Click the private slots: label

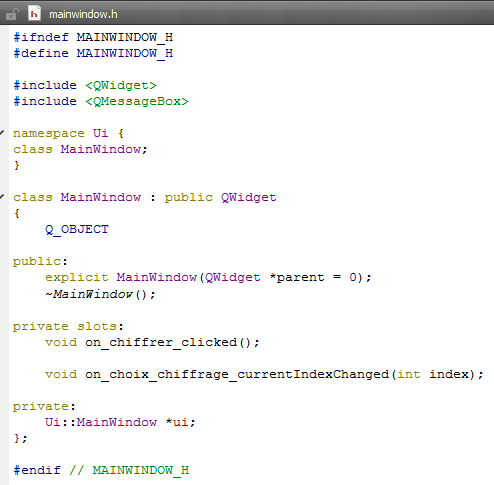pos(68,326)
